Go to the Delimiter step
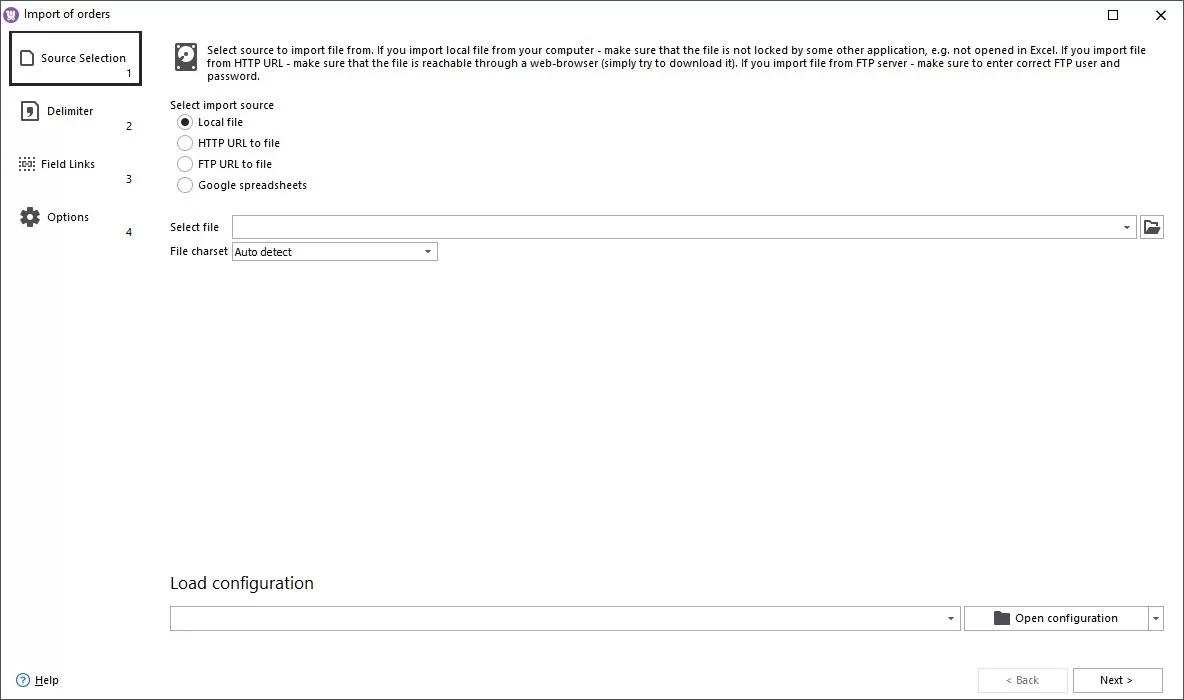The image size is (1184, 700). tap(69, 111)
